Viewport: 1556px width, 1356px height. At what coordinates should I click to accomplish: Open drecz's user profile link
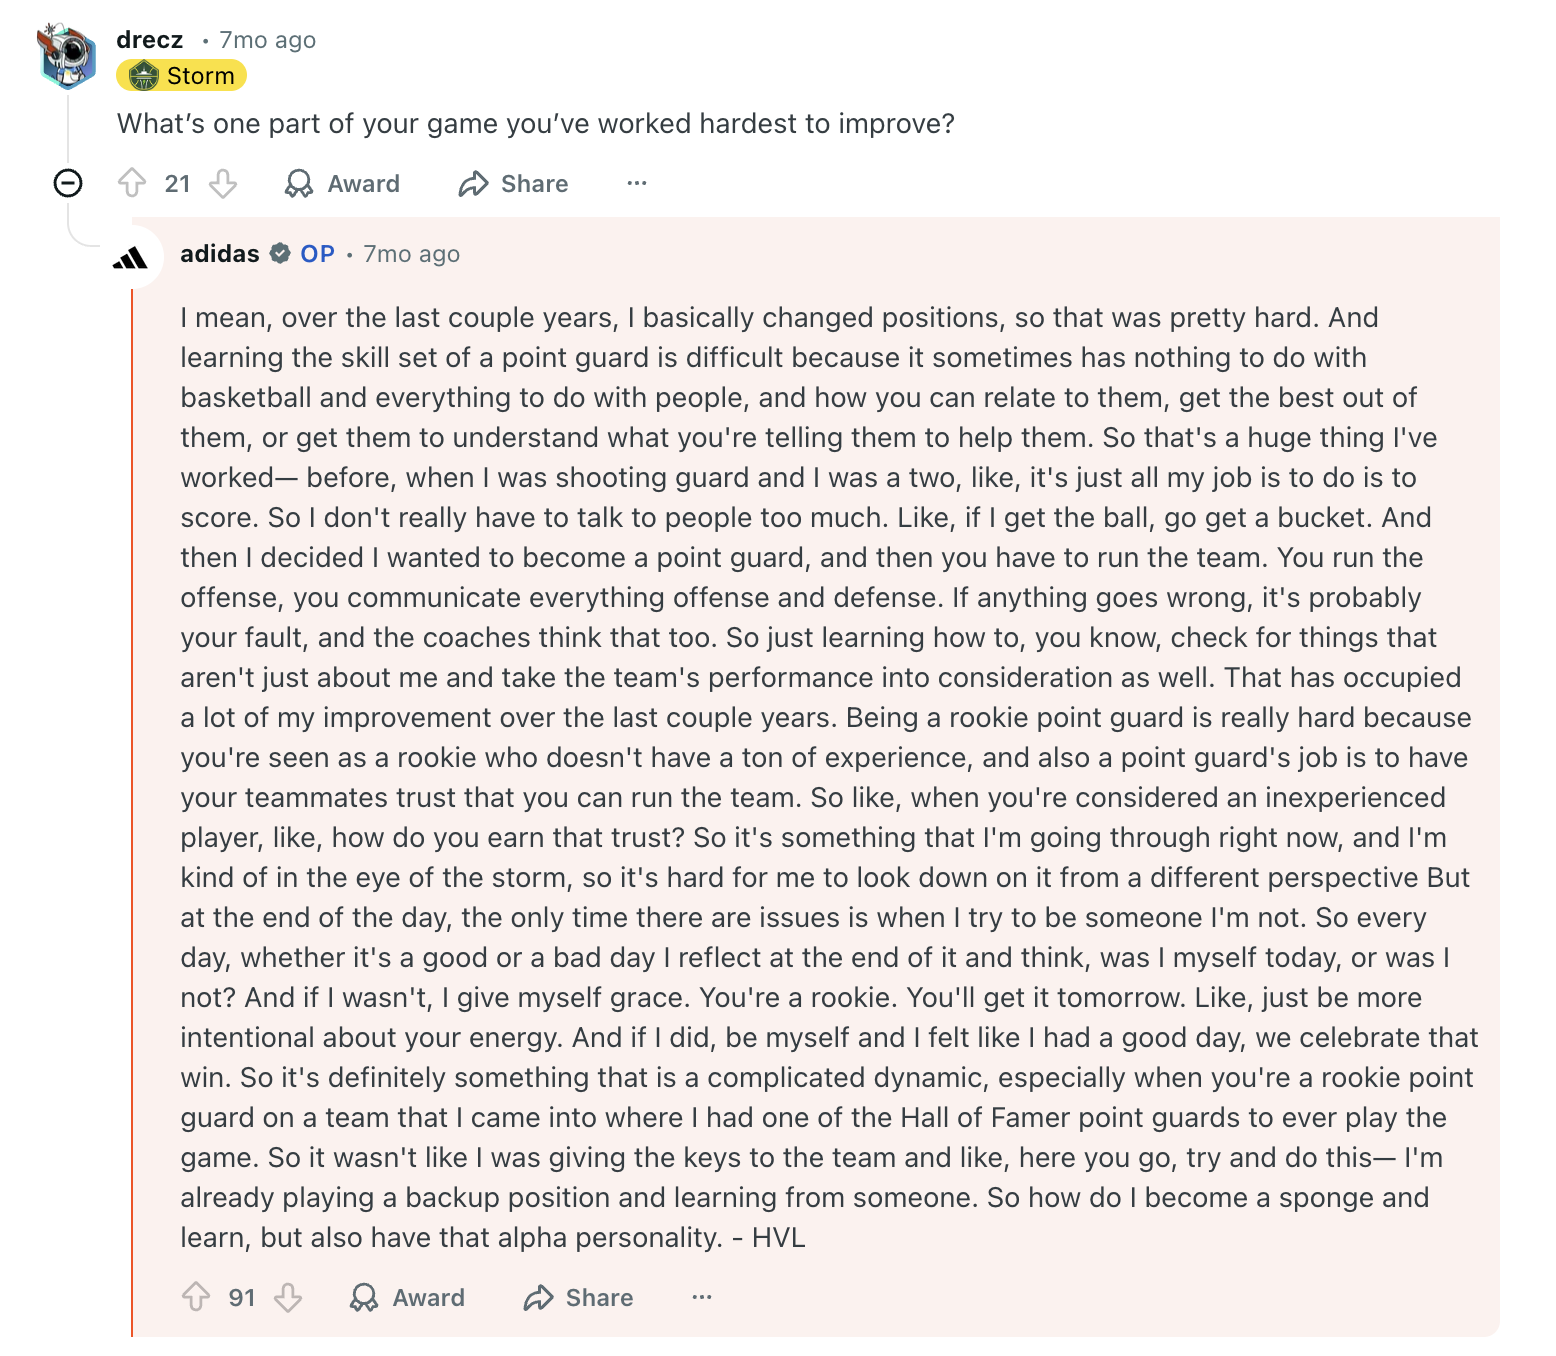coord(149,40)
